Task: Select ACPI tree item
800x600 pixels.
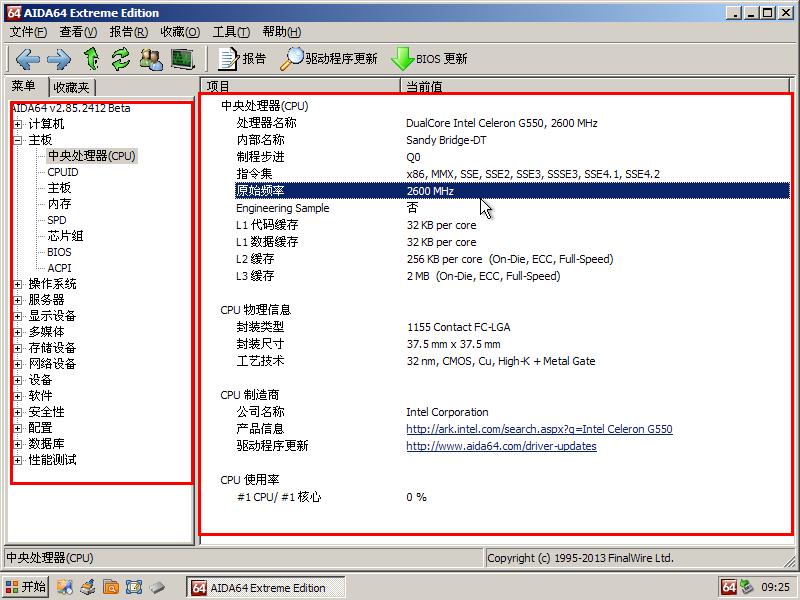Action: (59, 268)
